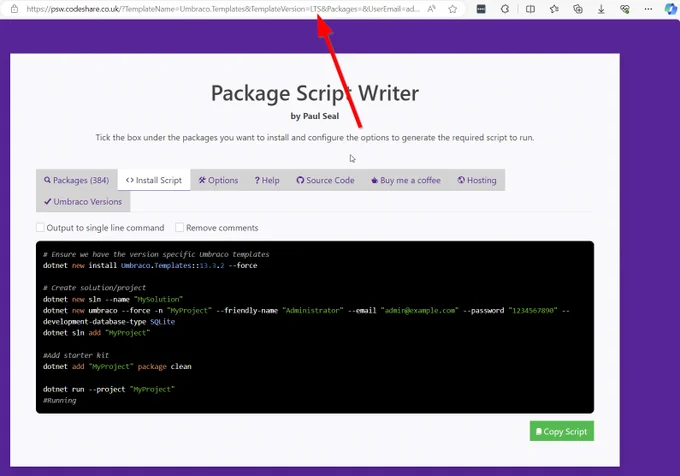The image size is (680, 476).
Task: Open the Settings and more ellipsis menu
Action: (648, 9)
